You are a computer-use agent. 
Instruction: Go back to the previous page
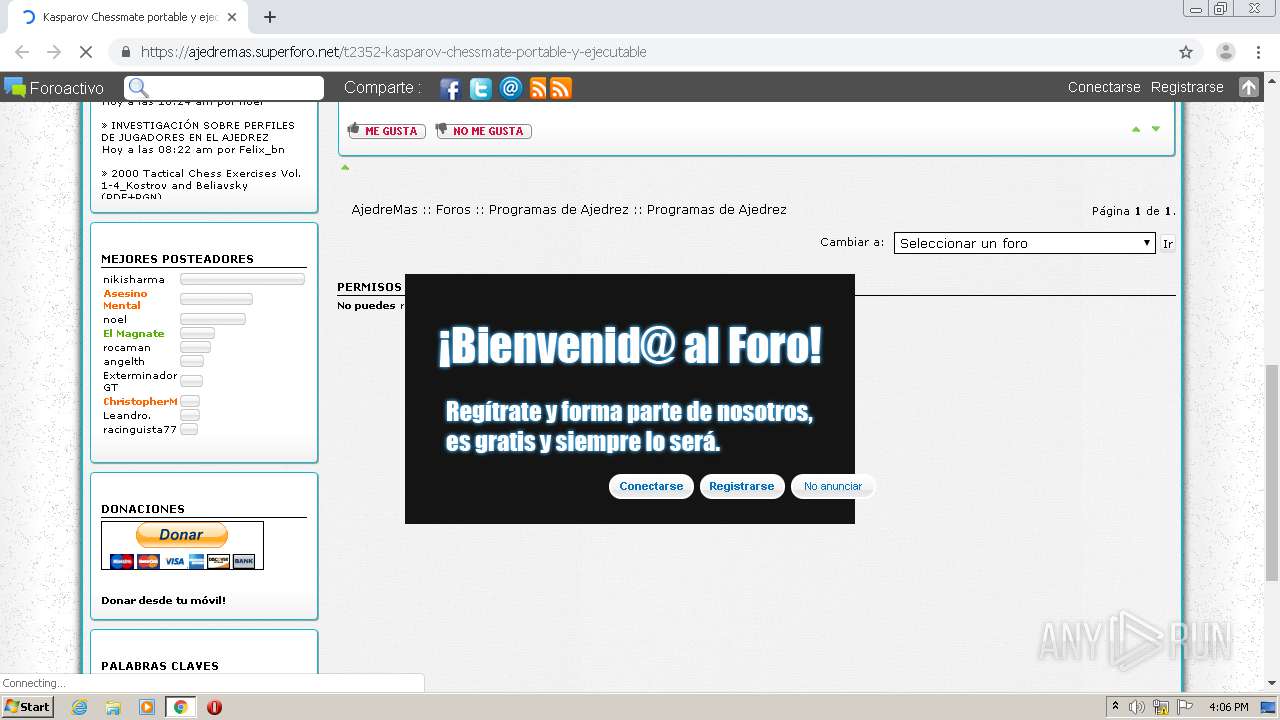pos(22,52)
